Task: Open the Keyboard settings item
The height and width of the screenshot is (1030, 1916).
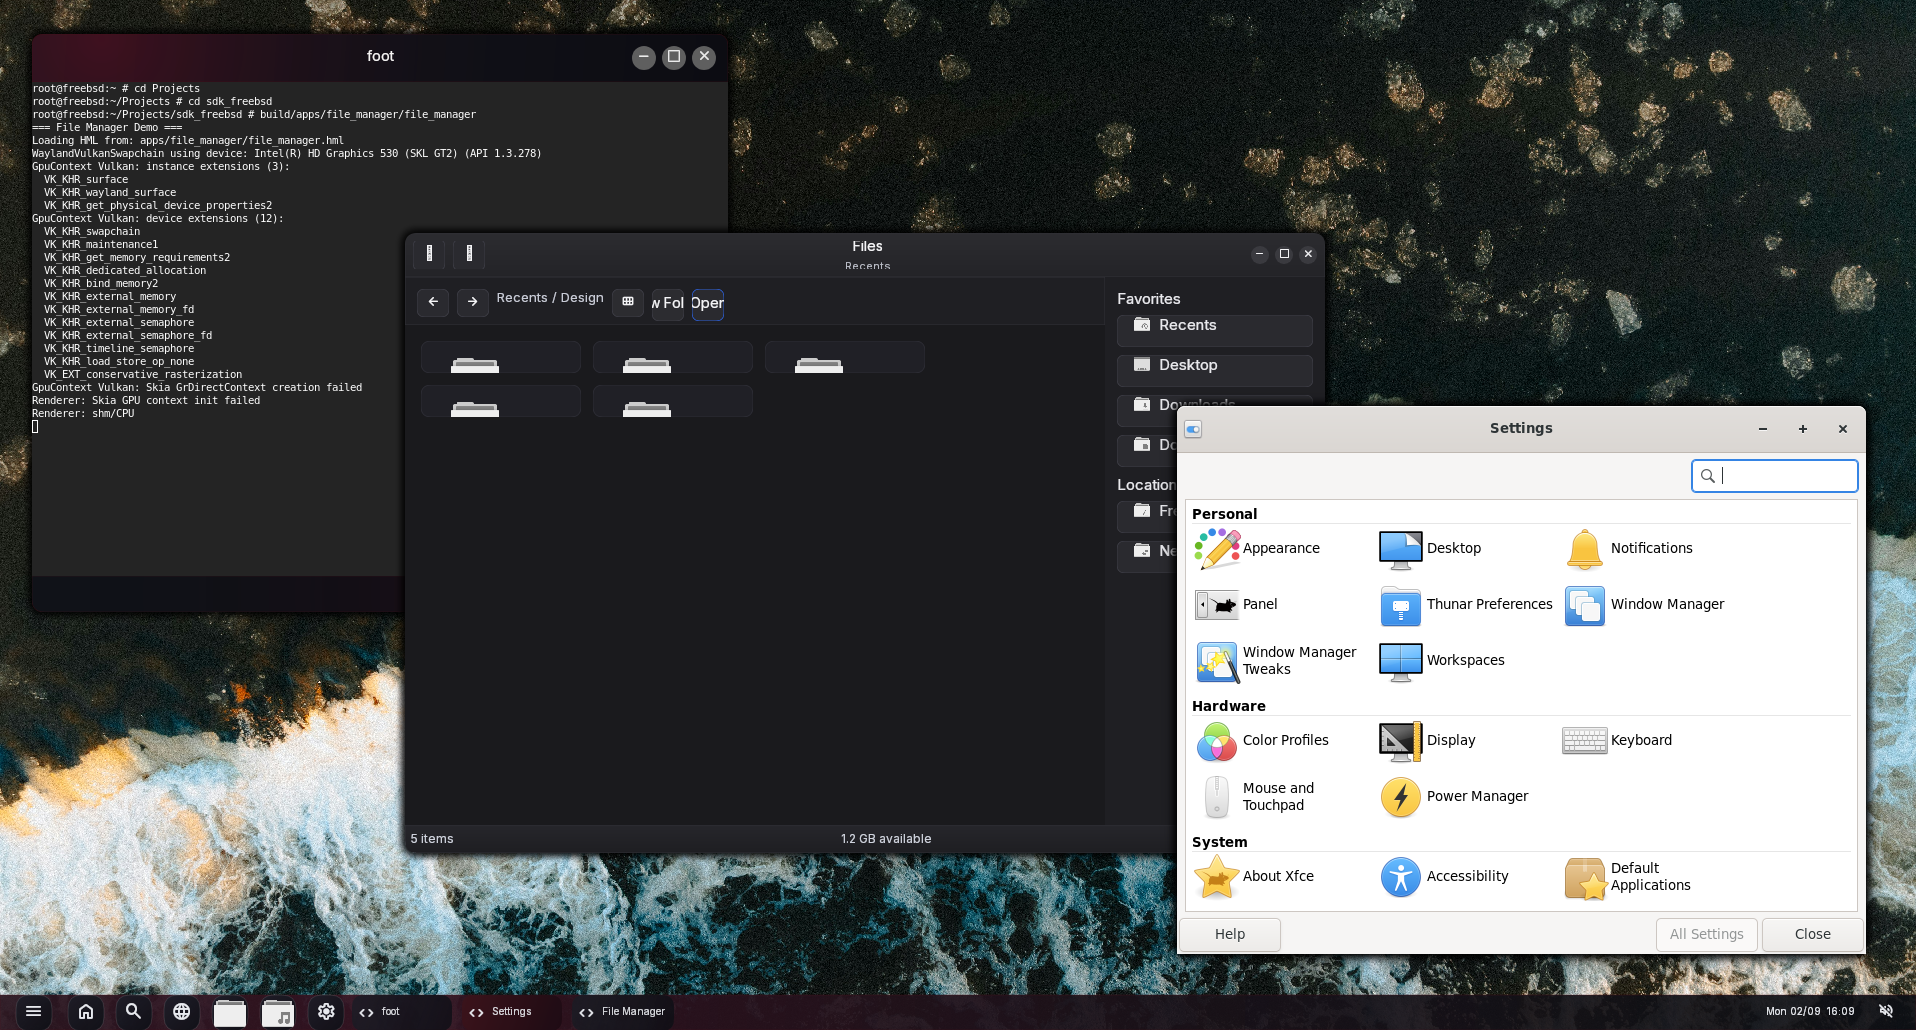Action: pyautogui.click(x=1617, y=741)
